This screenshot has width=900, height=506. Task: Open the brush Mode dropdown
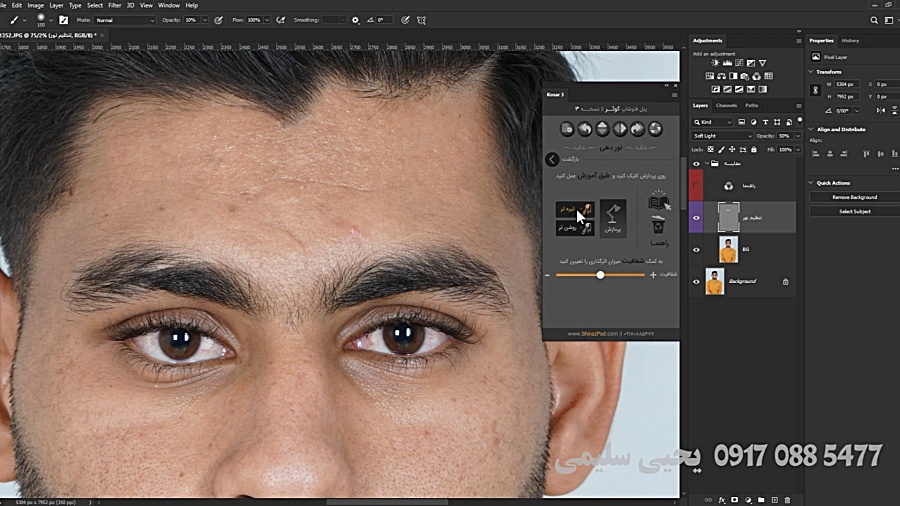point(125,20)
